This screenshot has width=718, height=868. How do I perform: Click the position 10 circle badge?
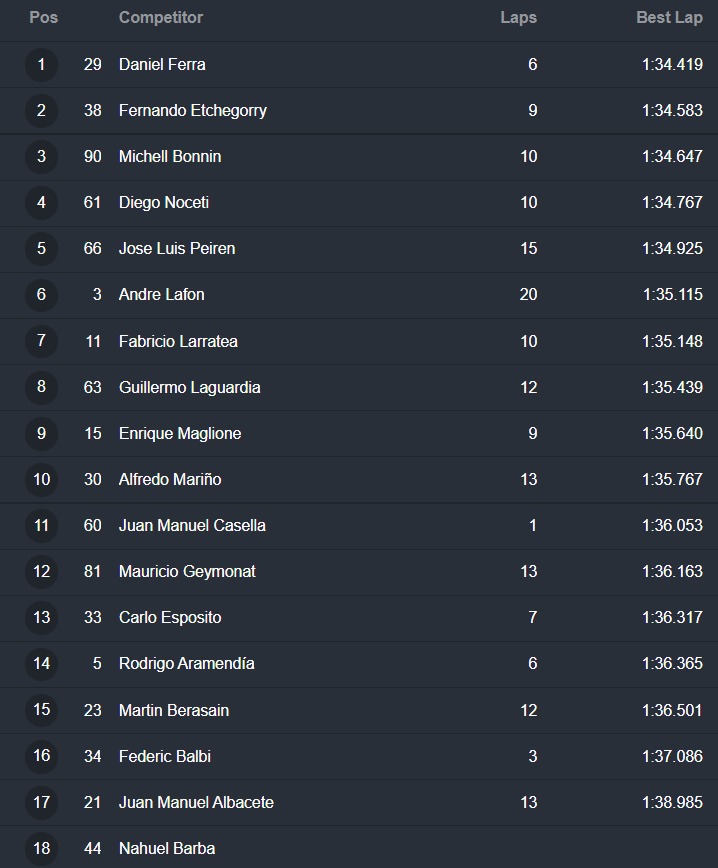42,479
